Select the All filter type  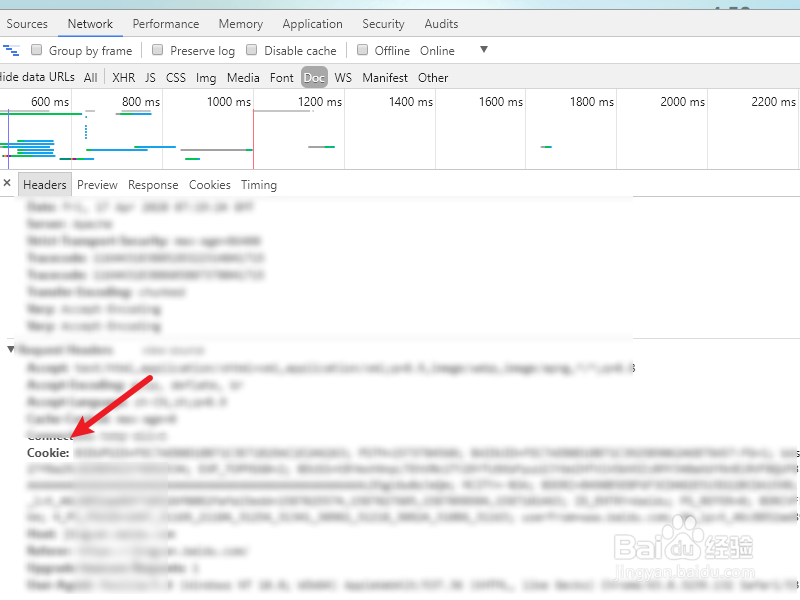point(90,78)
